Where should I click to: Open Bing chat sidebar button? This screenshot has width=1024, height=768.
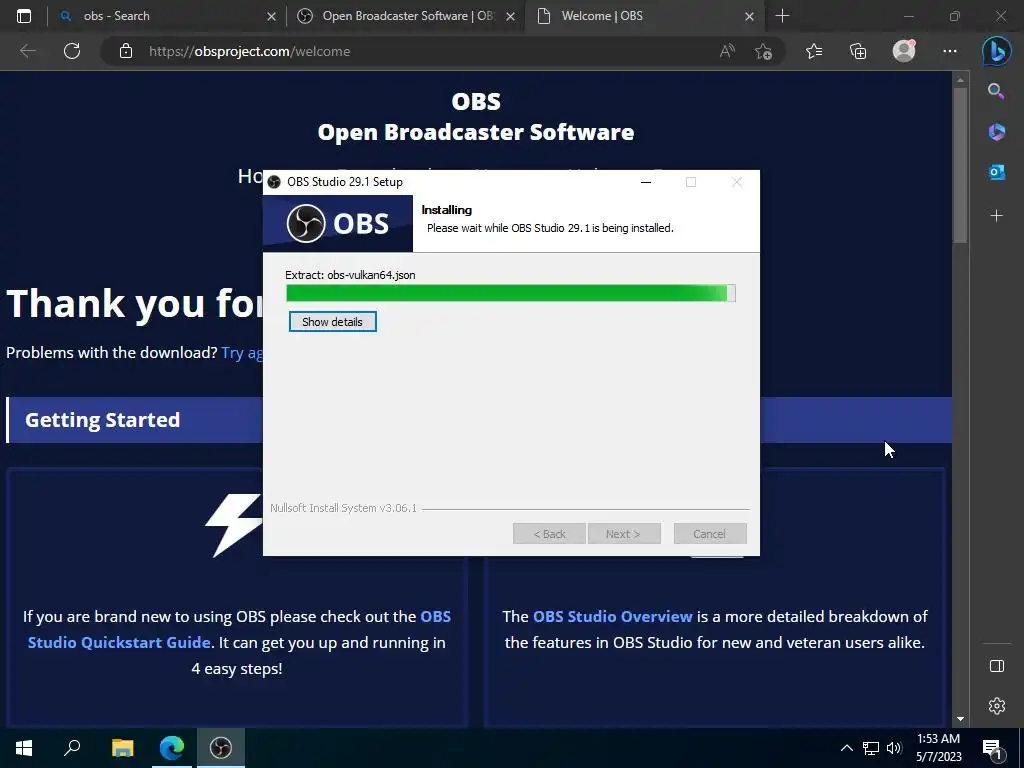[x=997, y=51]
